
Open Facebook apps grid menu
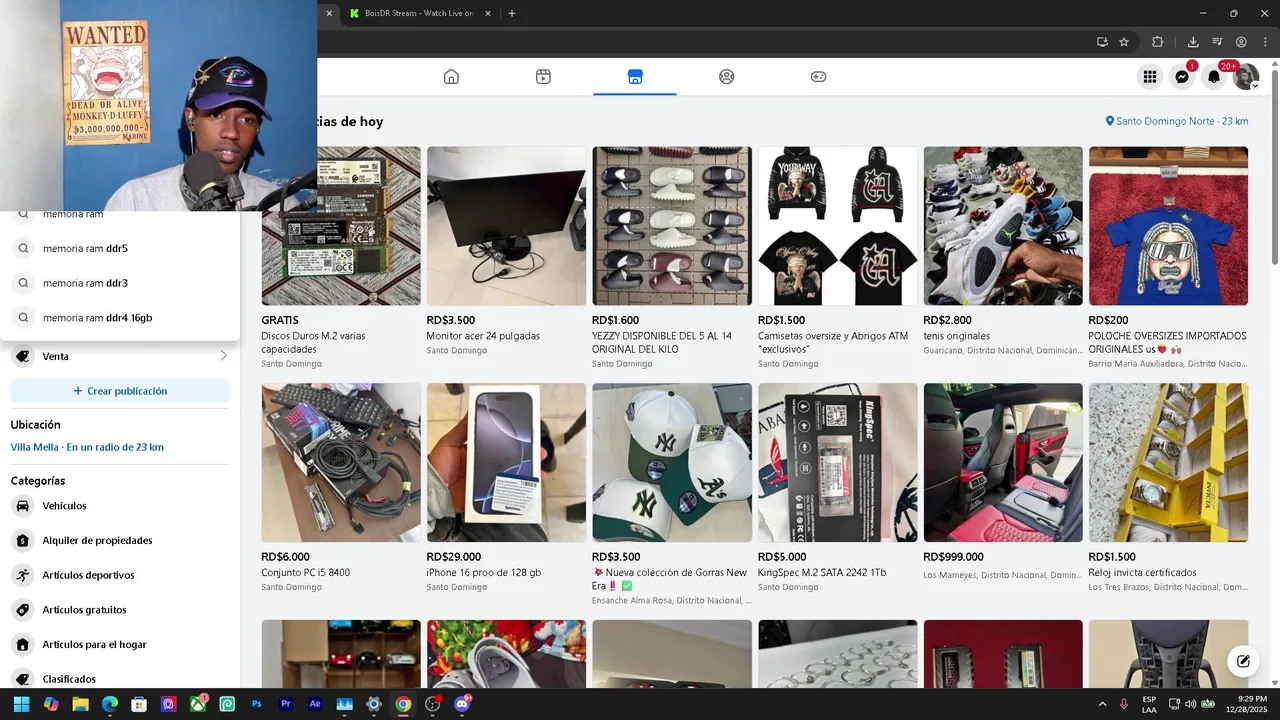[x=1150, y=77]
